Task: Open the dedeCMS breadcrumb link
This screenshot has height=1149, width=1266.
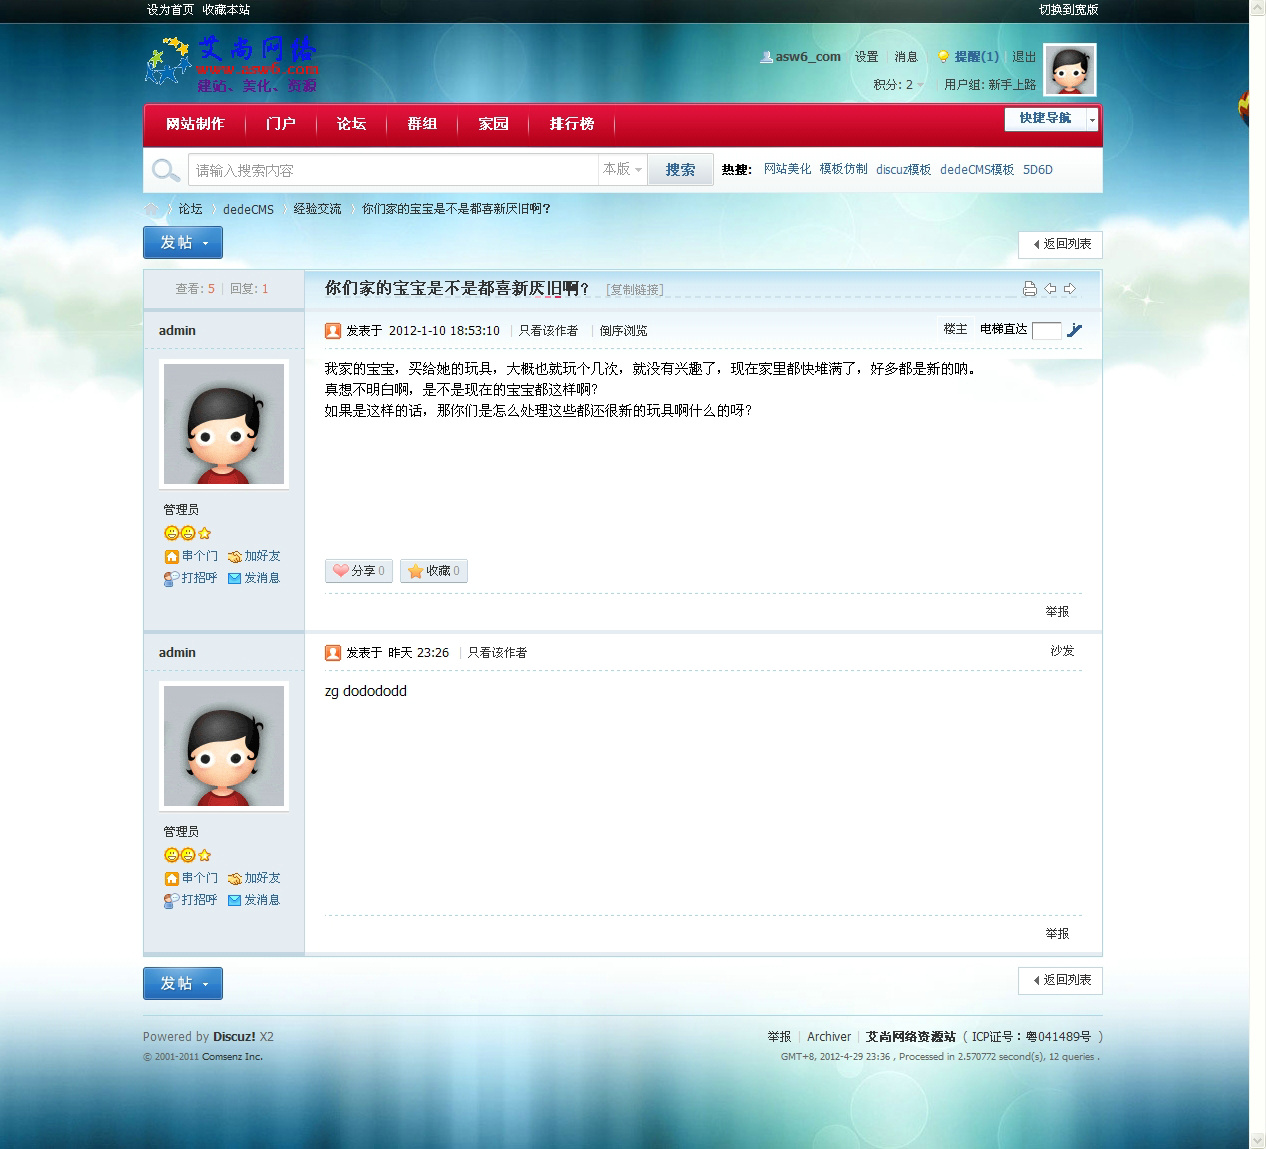Action: 247,209
